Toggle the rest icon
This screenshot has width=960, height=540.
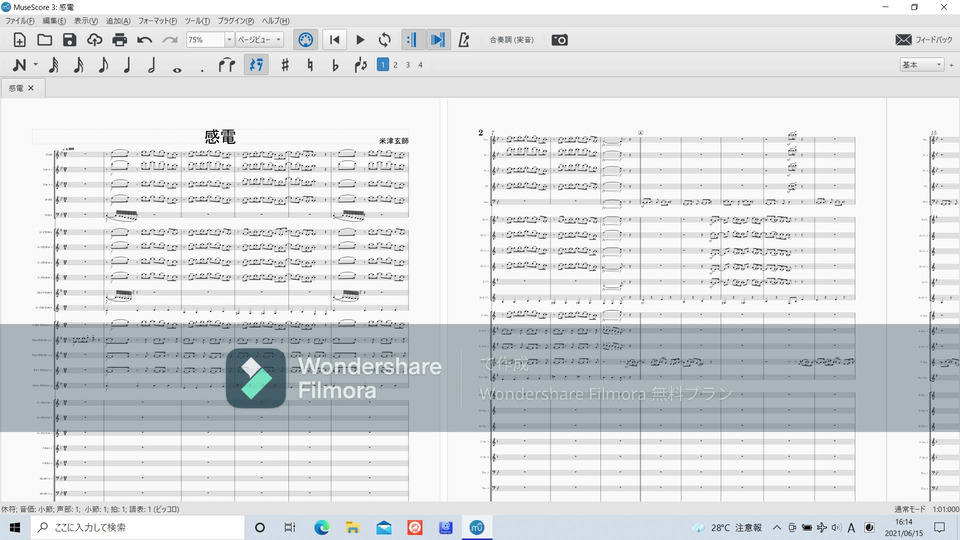256,65
